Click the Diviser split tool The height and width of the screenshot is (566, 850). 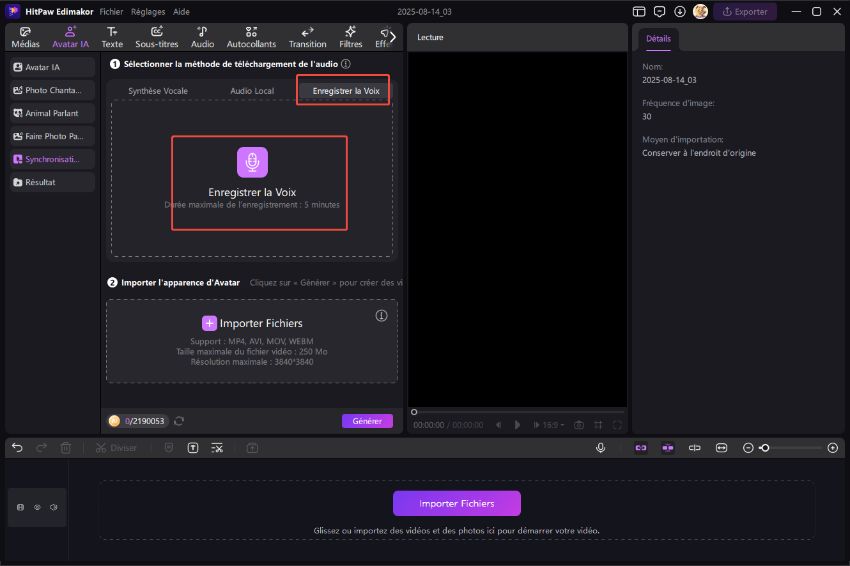pyautogui.click(x=116, y=448)
